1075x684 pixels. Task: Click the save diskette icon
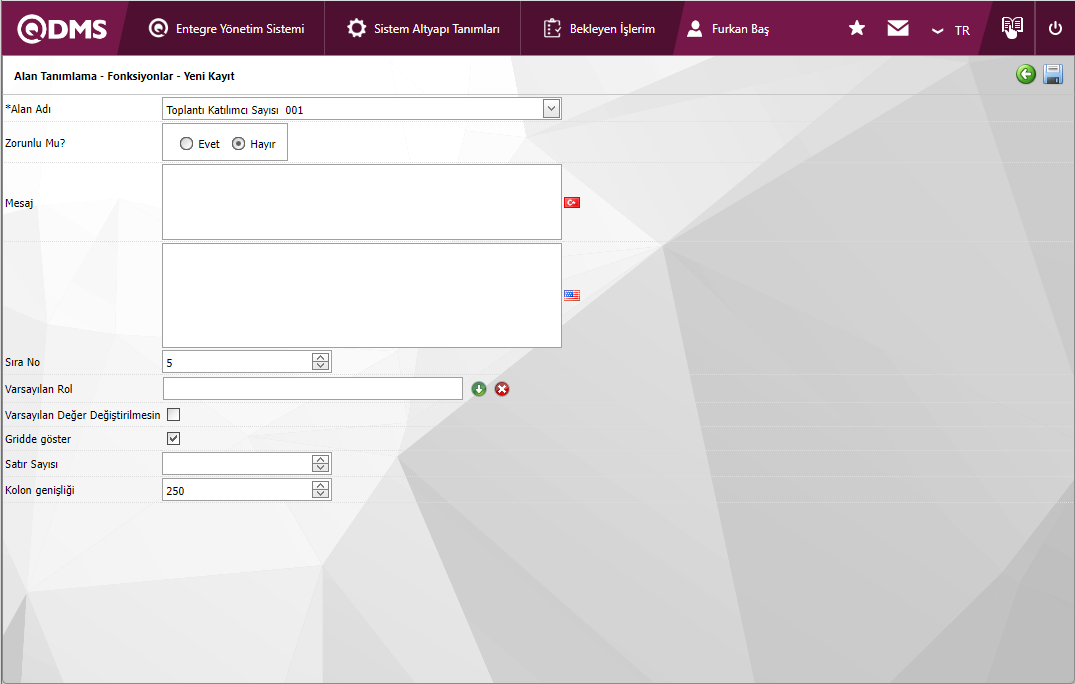(x=1053, y=74)
